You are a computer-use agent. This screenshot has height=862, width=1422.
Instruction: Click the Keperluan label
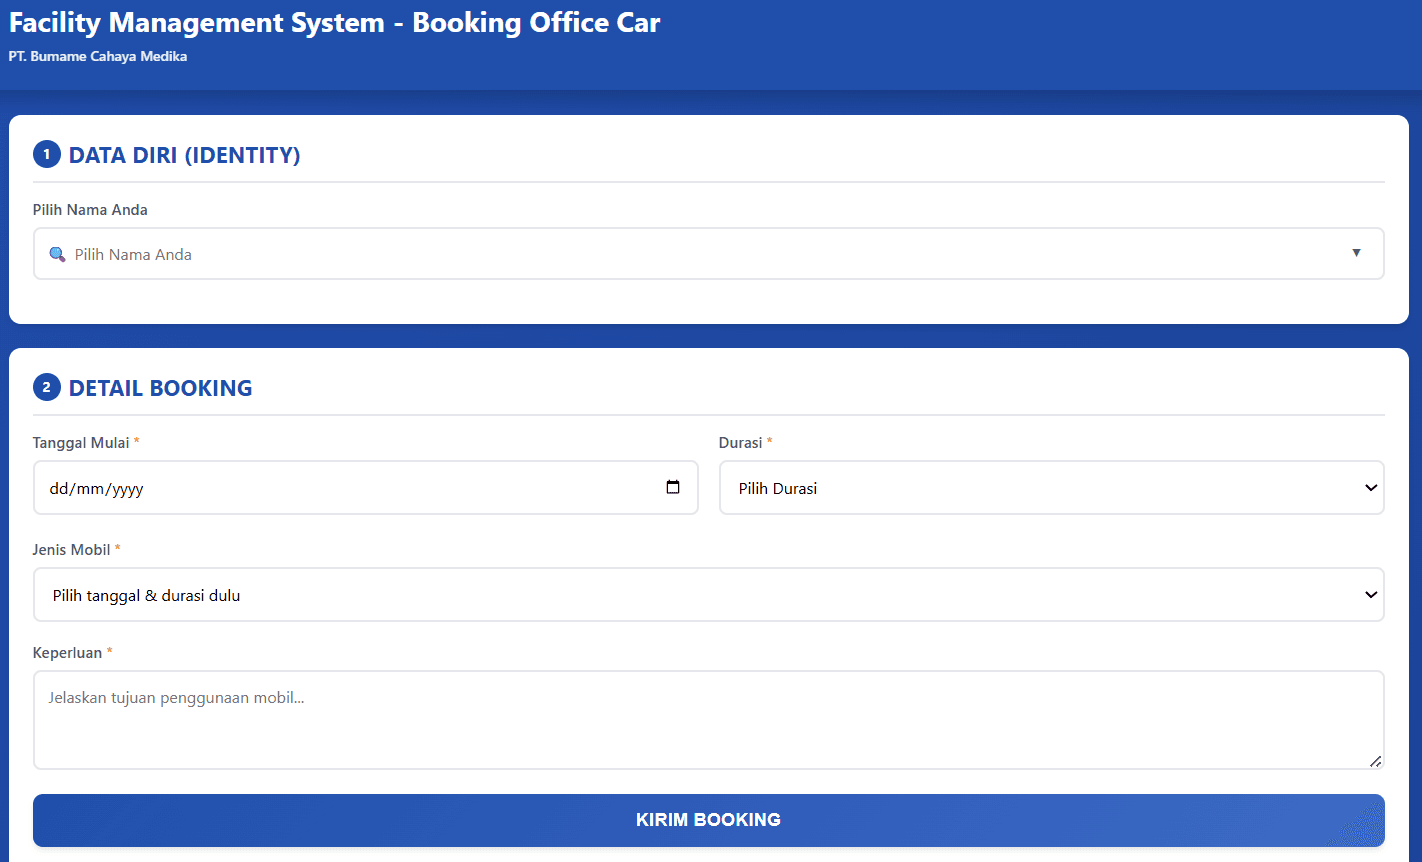coord(68,653)
